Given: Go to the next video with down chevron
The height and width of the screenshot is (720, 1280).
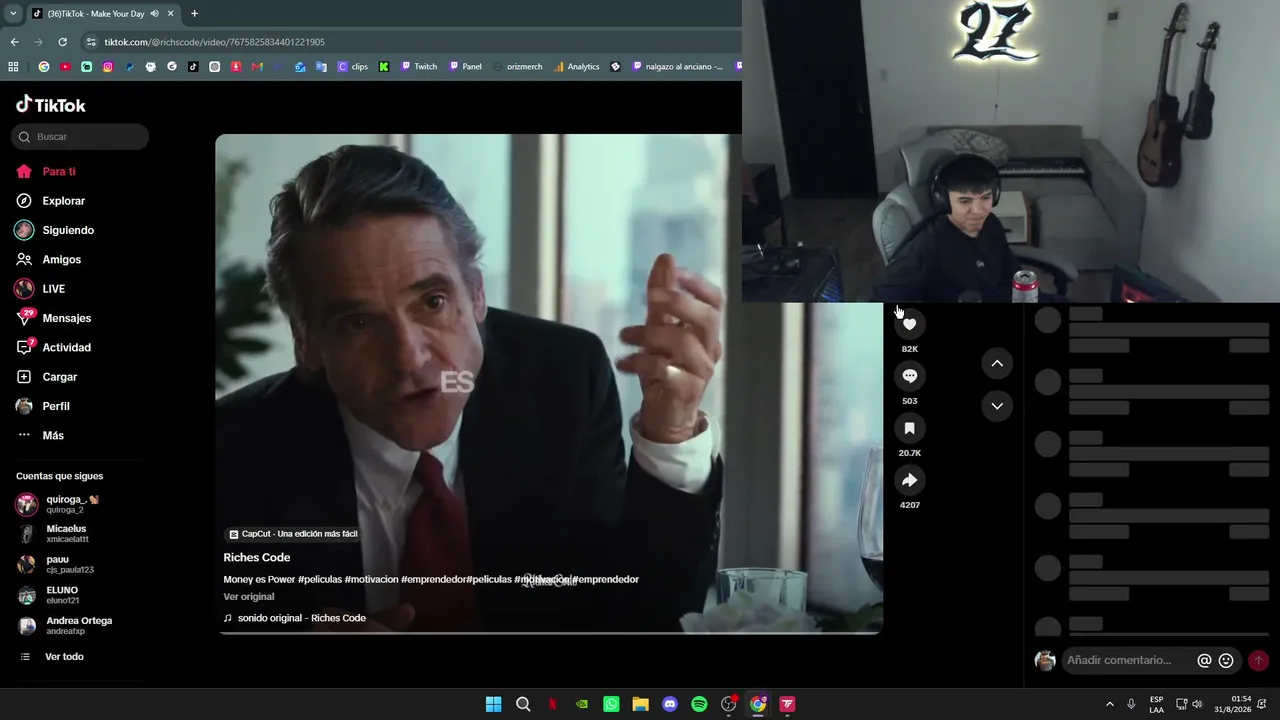Looking at the screenshot, I should (997, 406).
